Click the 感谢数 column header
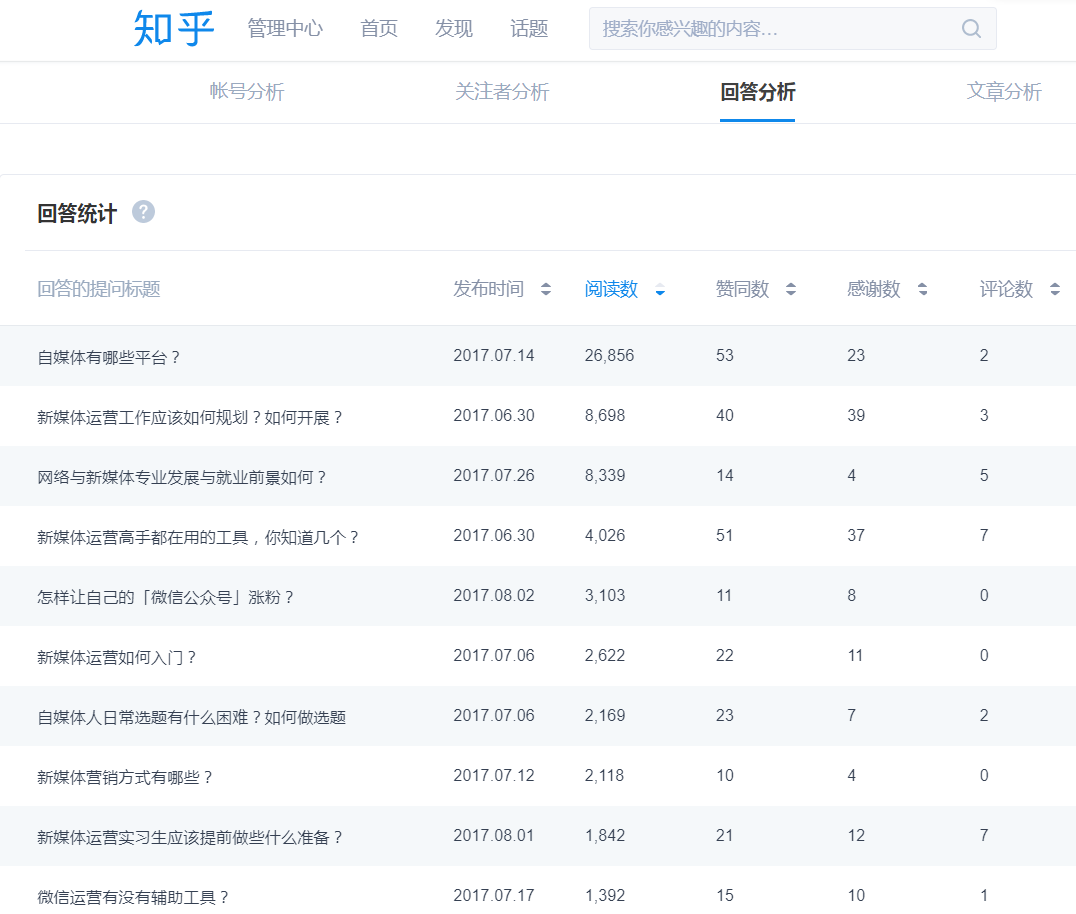This screenshot has height=914, width=1076. click(874, 289)
